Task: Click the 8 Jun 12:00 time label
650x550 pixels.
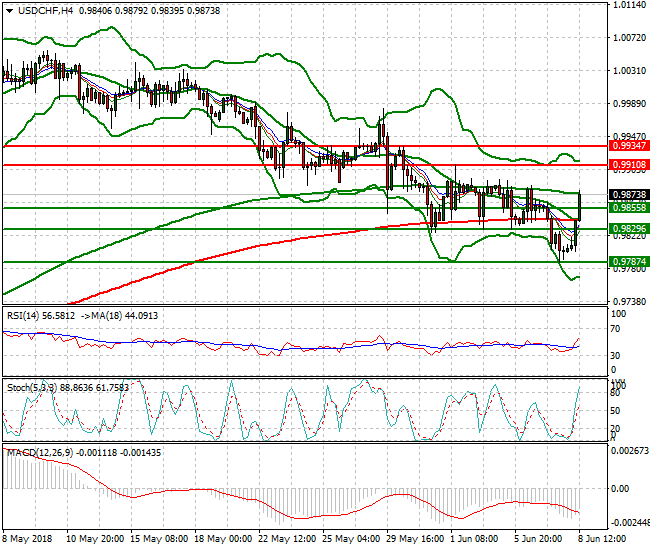Action: (x=602, y=539)
